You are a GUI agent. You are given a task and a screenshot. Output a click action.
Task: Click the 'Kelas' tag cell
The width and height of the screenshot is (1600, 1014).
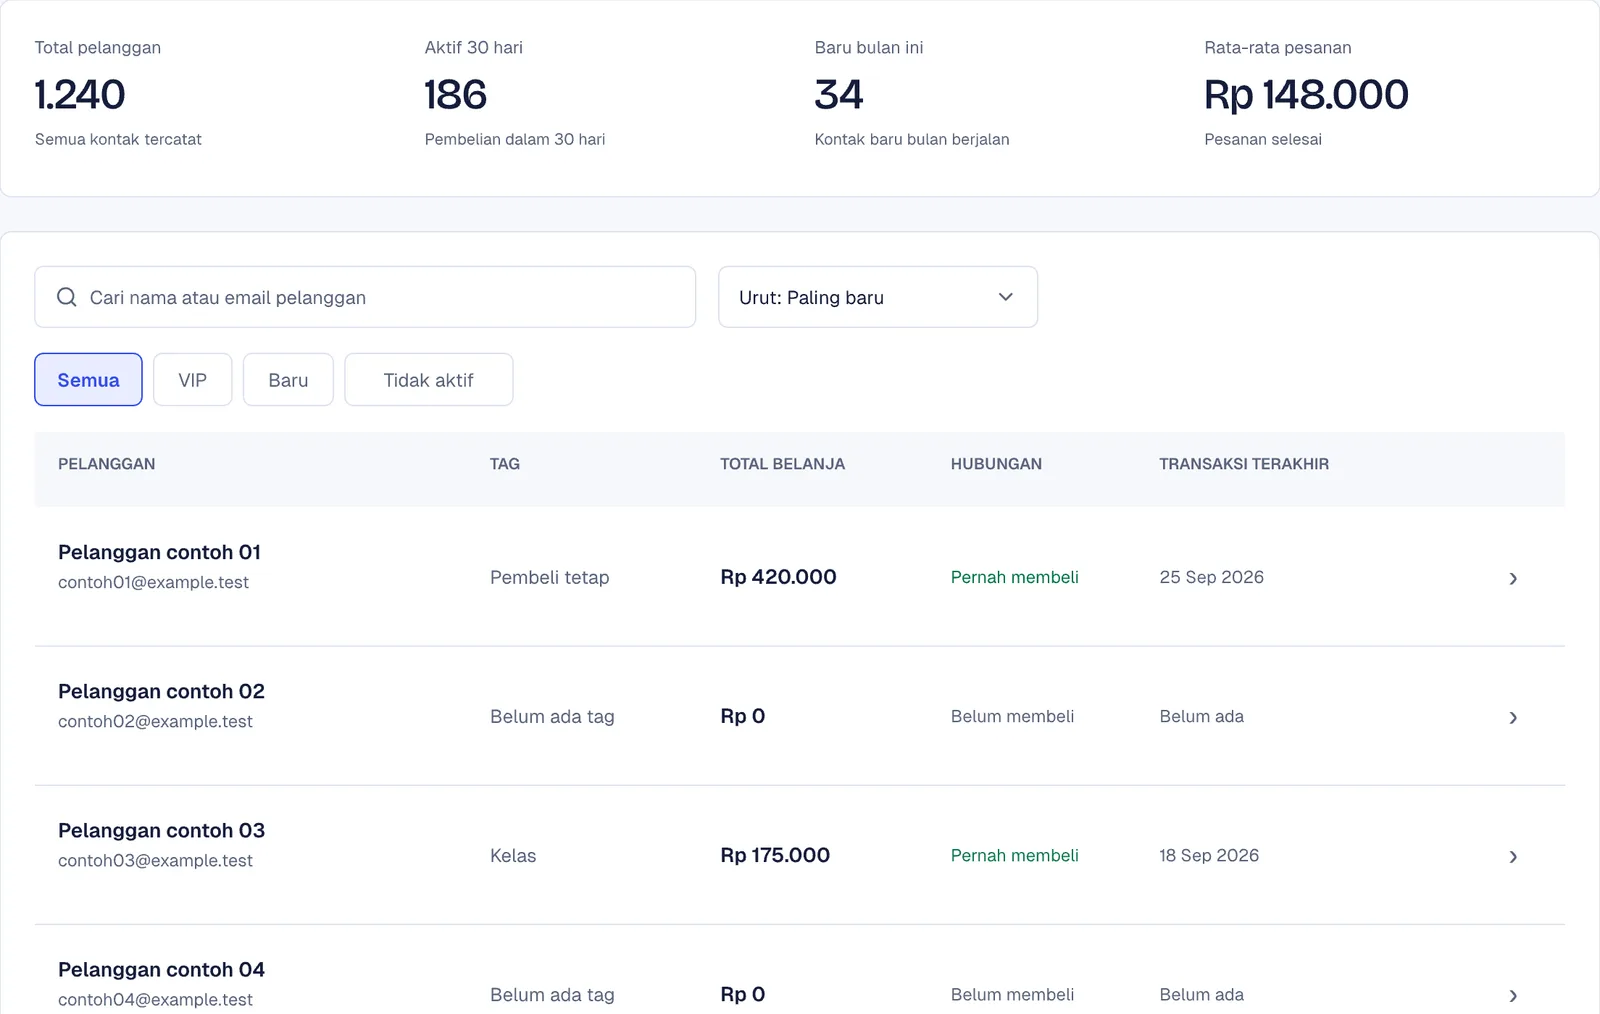pyautogui.click(x=513, y=855)
